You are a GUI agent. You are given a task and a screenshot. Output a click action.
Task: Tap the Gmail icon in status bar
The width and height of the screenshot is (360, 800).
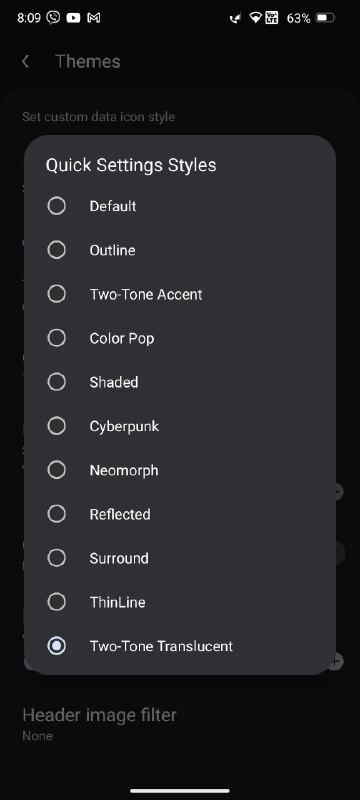click(x=93, y=18)
